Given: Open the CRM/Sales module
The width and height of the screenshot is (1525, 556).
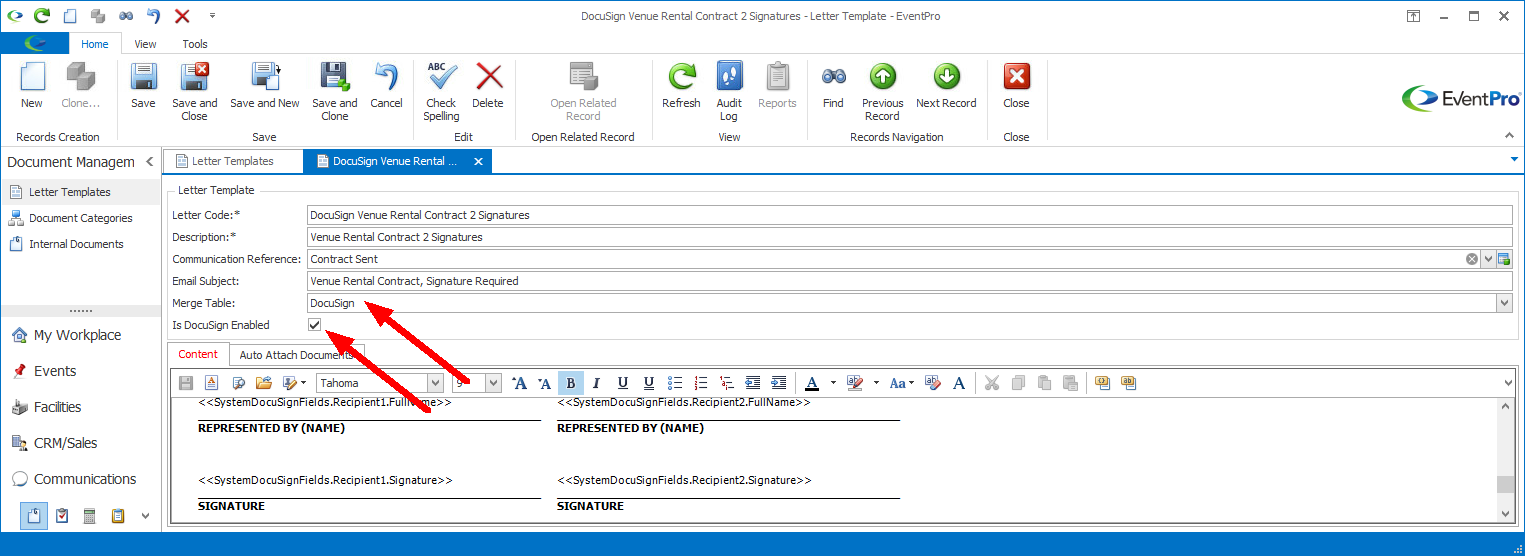Looking at the screenshot, I should pyautogui.click(x=65, y=443).
